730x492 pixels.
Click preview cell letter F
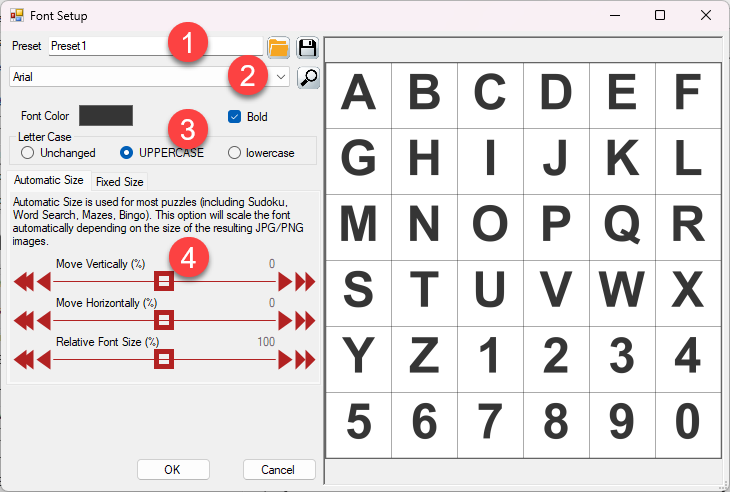pos(688,95)
